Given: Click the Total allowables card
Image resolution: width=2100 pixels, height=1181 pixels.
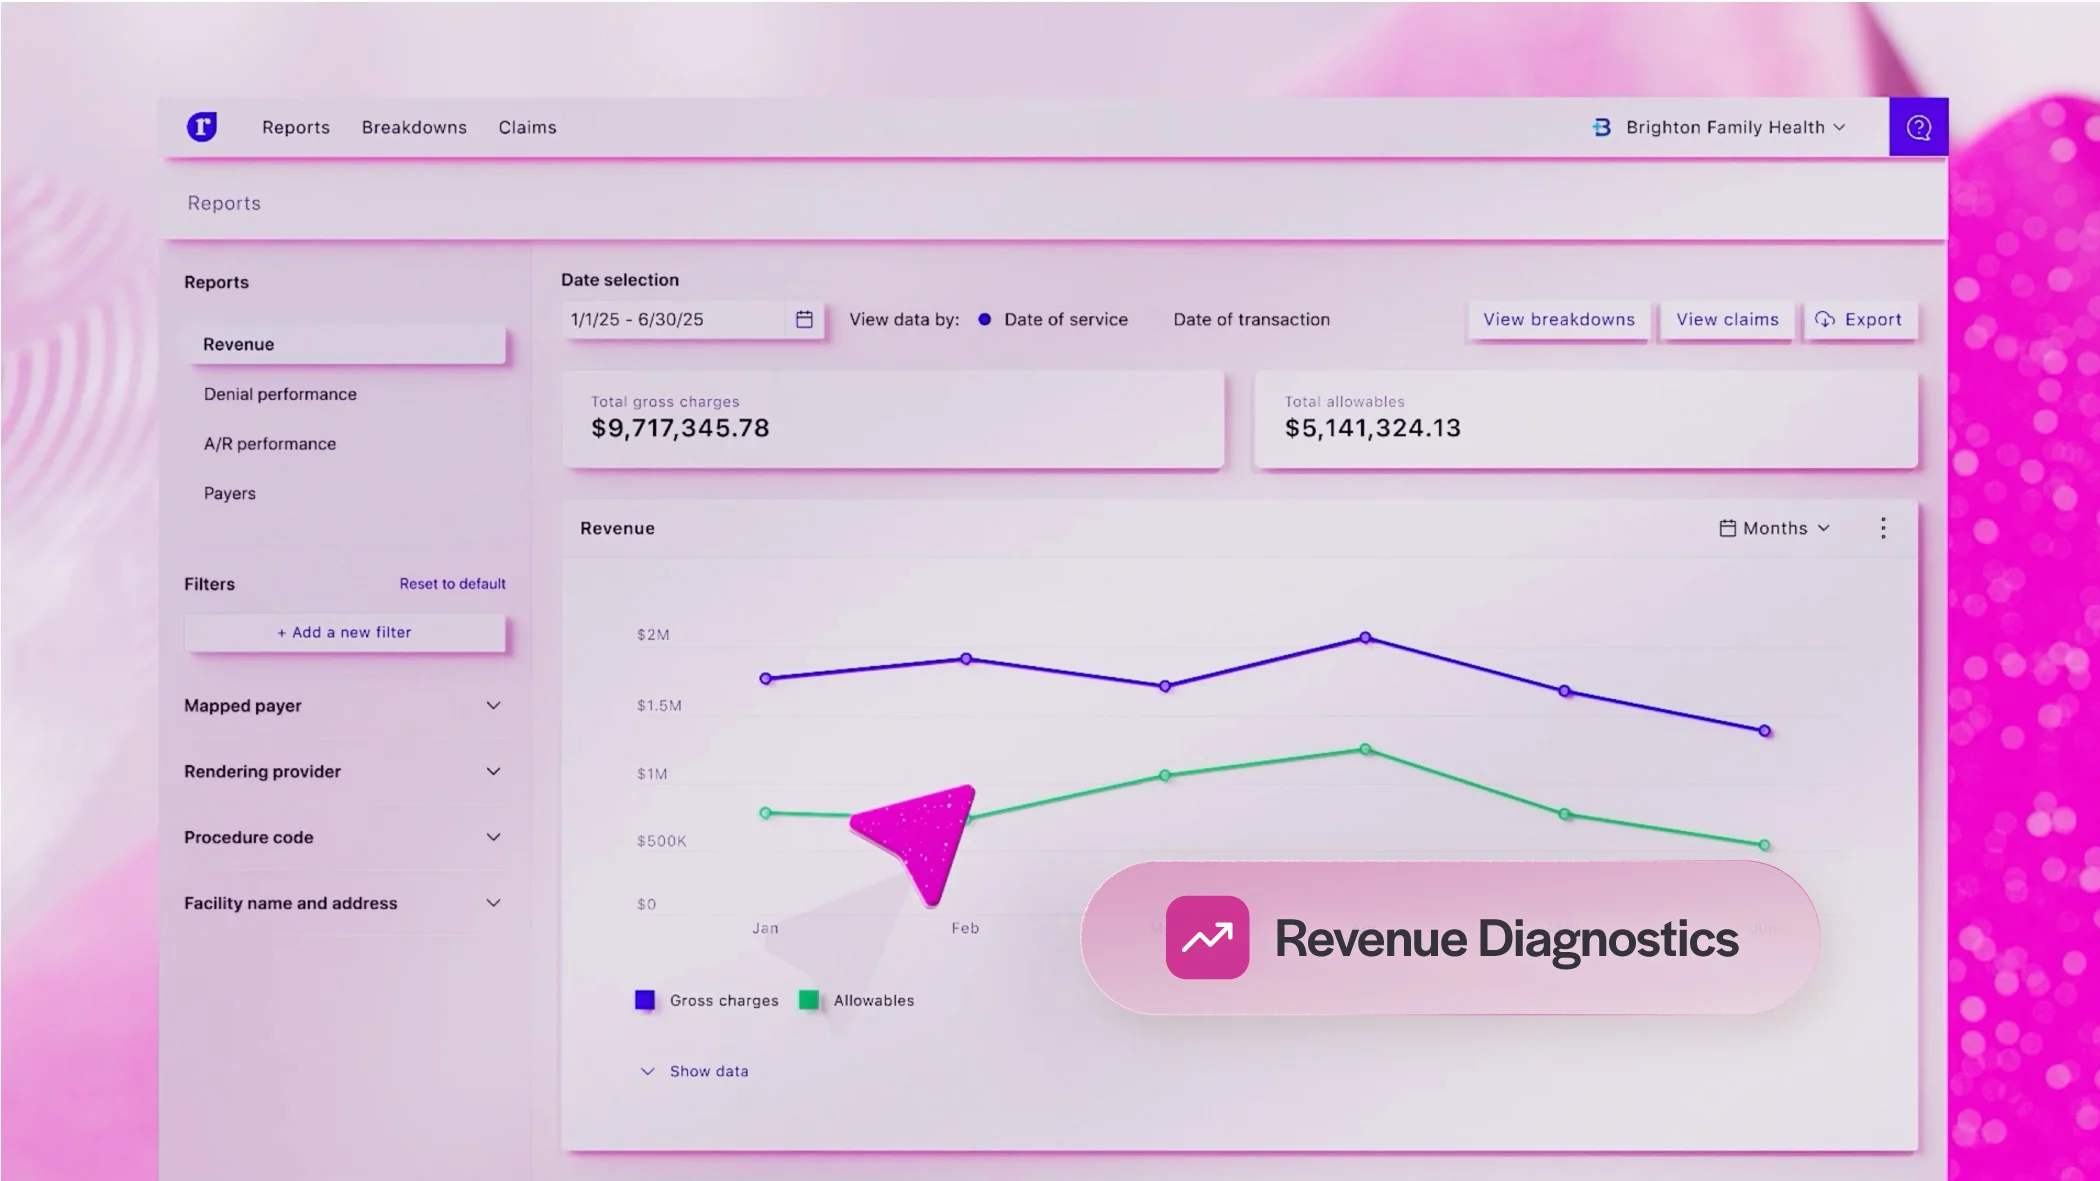Looking at the screenshot, I should tap(1586, 419).
